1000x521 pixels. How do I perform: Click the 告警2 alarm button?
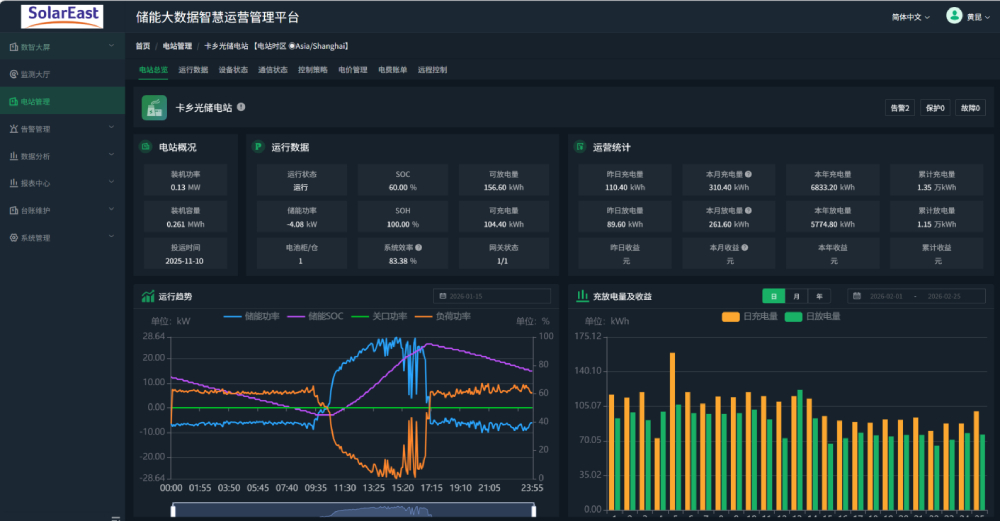tap(900, 108)
